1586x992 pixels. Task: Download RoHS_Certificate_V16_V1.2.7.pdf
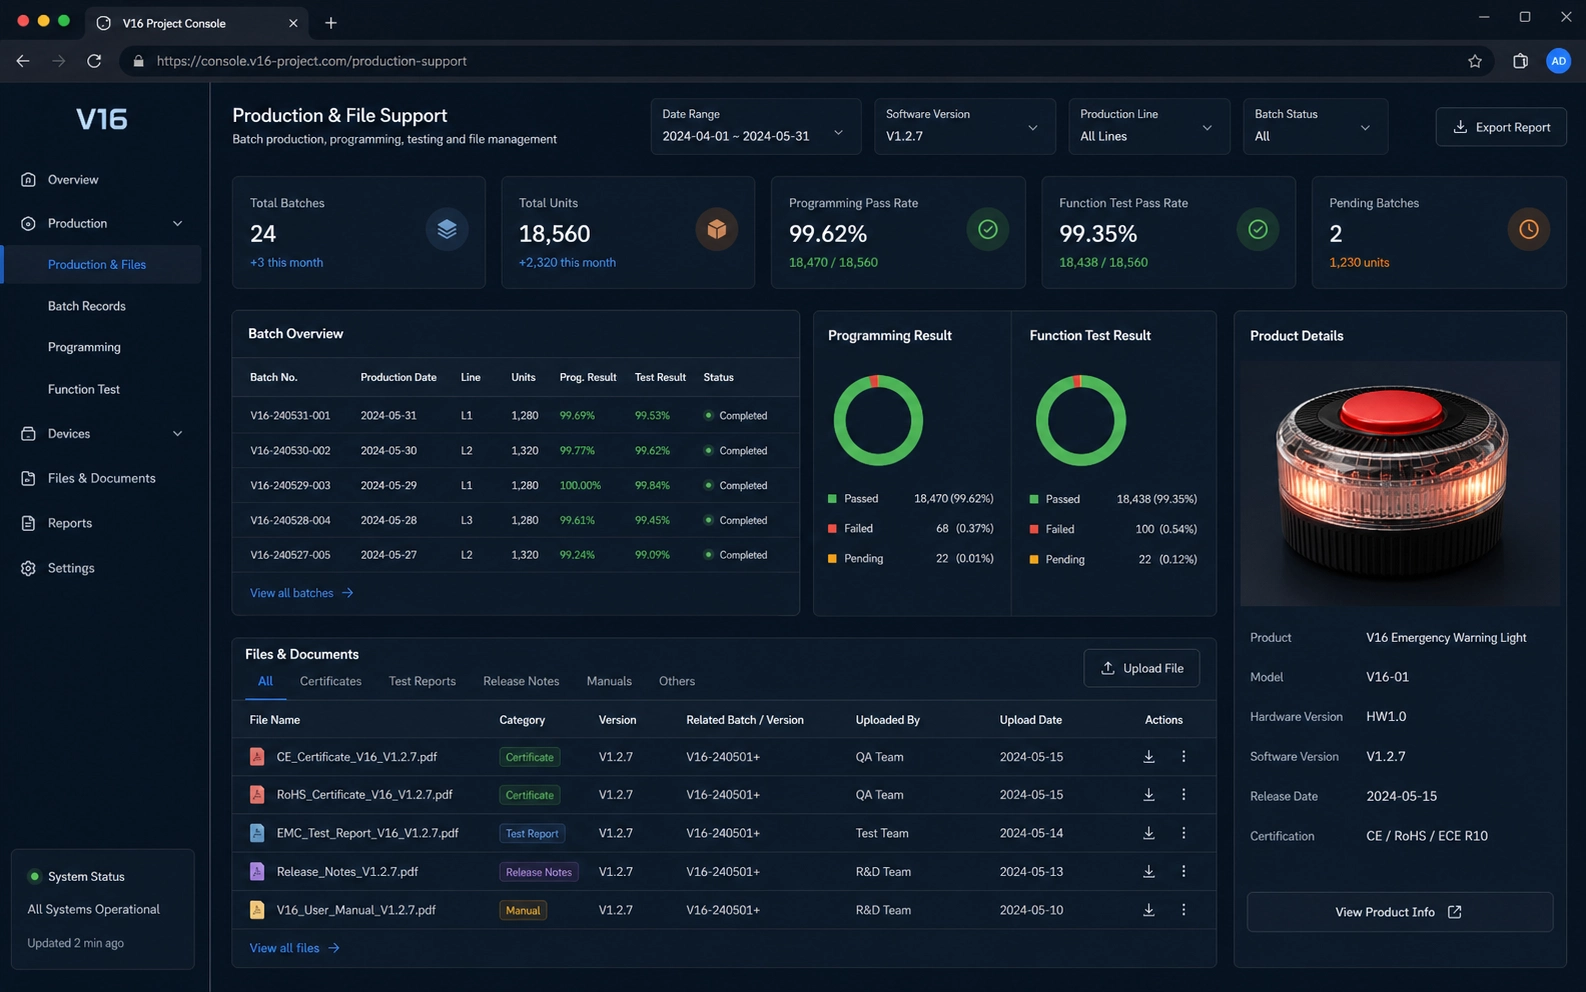tap(1149, 795)
